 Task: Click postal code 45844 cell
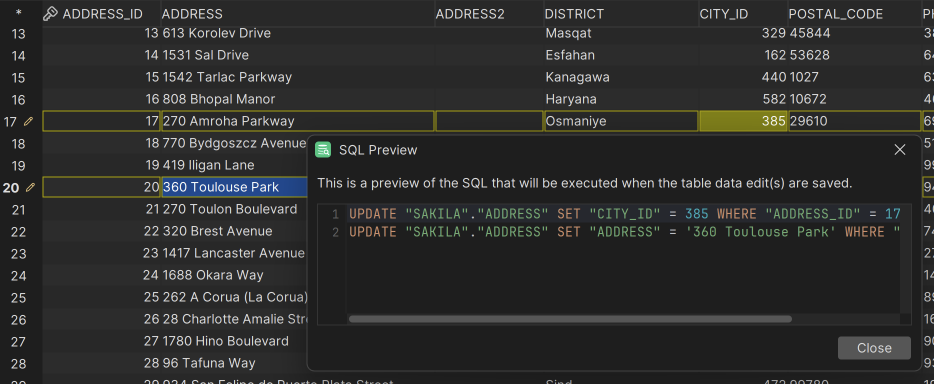click(x=854, y=33)
